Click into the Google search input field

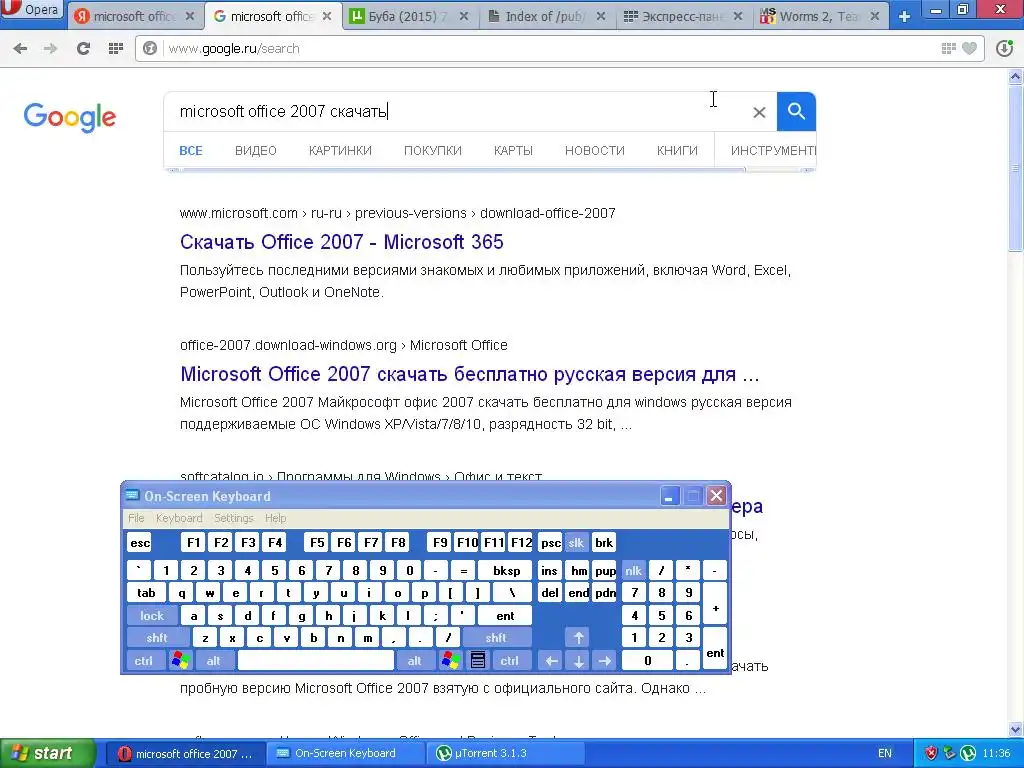click(457, 112)
